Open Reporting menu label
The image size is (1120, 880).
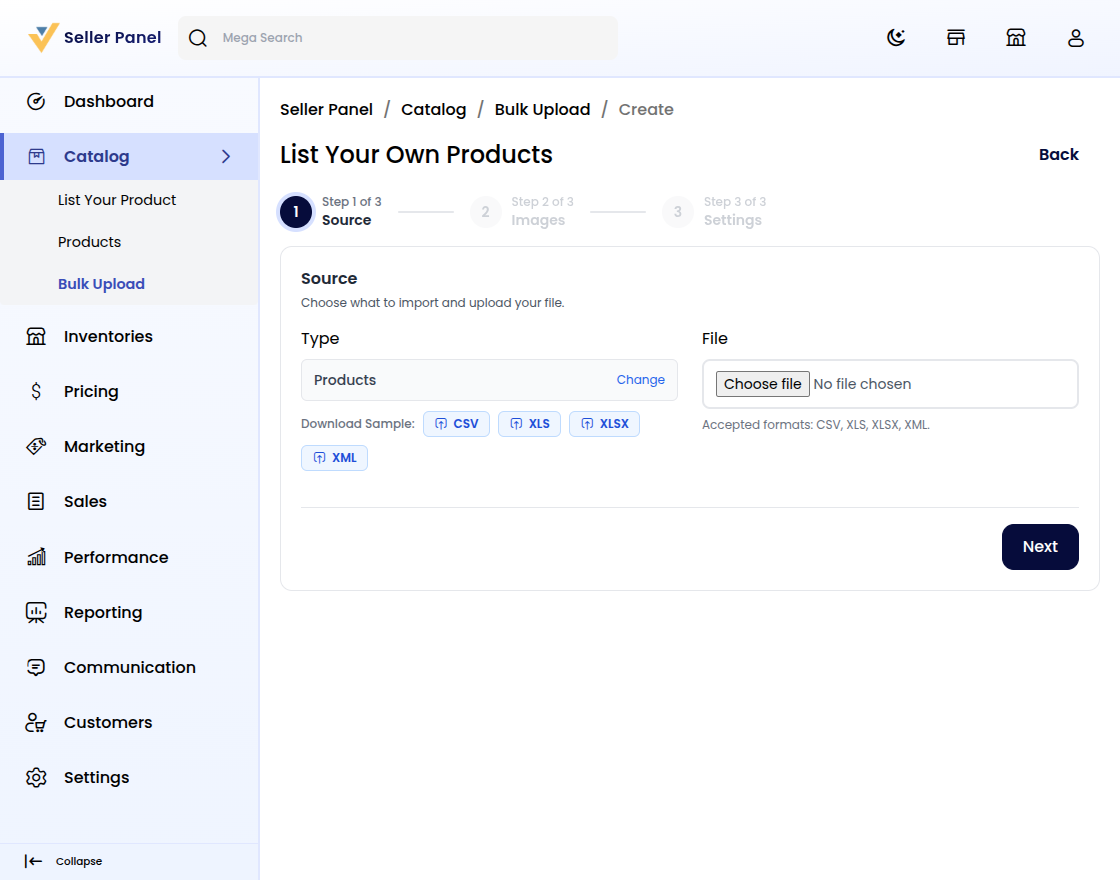point(103,612)
